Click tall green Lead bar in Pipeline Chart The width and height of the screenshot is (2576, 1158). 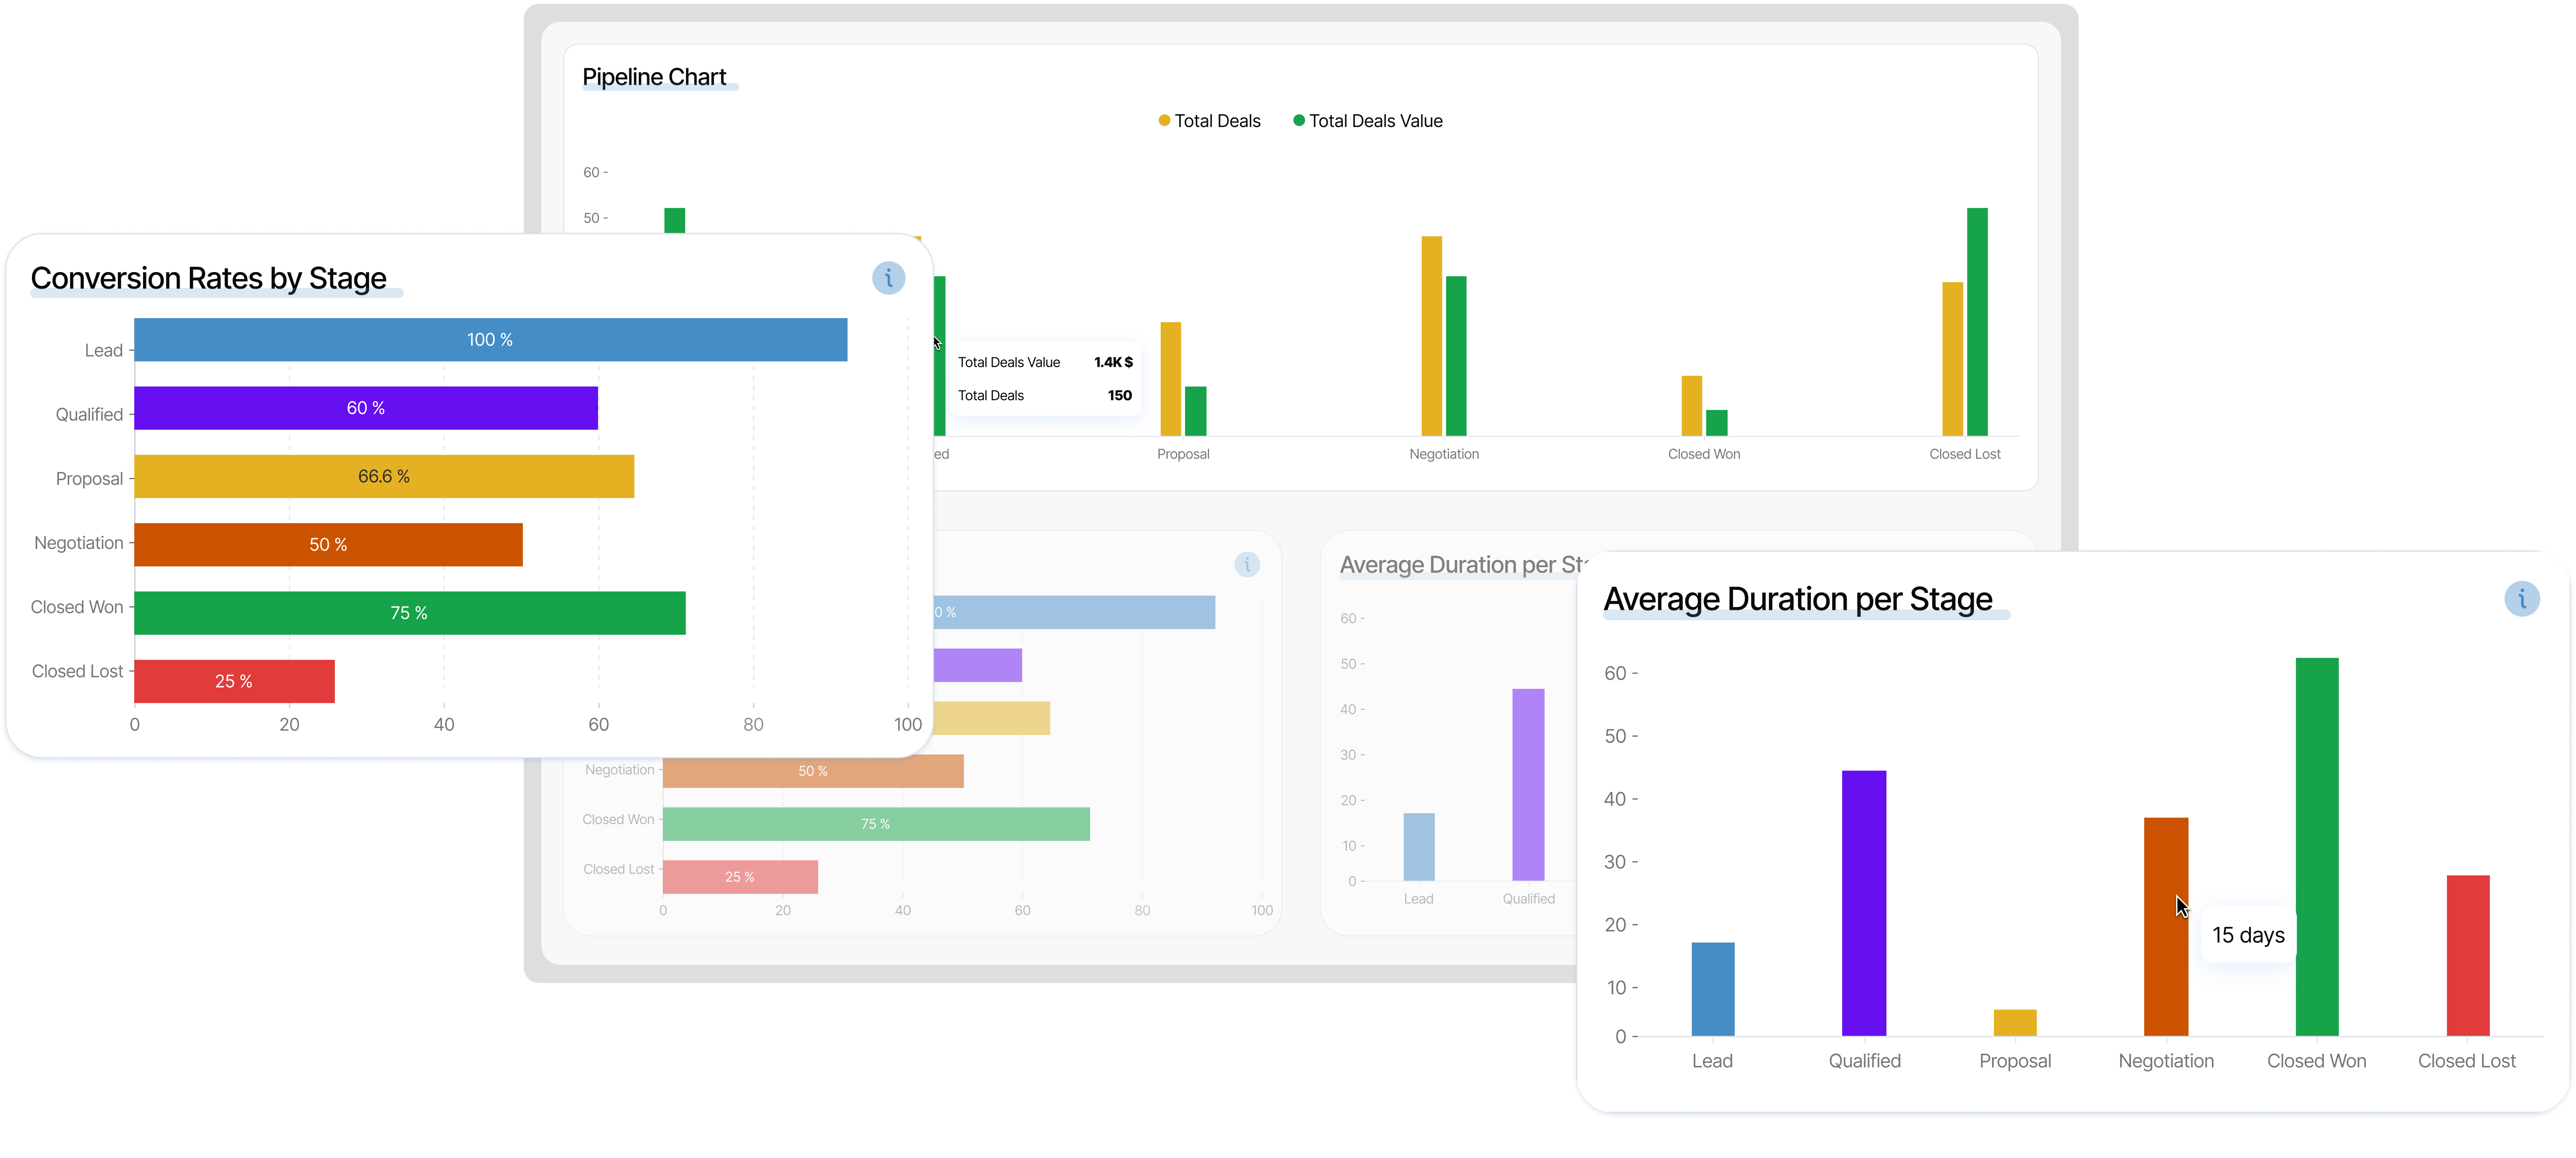pyautogui.click(x=674, y=221)
